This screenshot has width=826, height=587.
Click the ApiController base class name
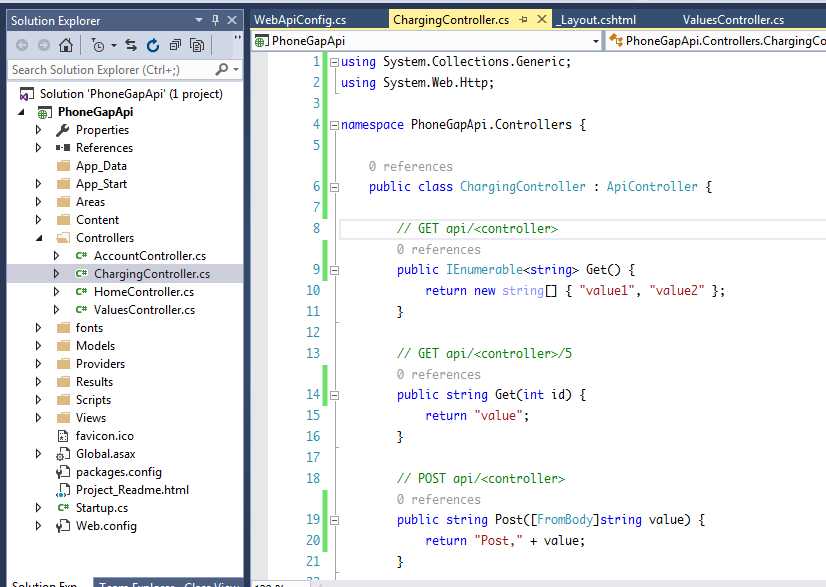(652, 187)
